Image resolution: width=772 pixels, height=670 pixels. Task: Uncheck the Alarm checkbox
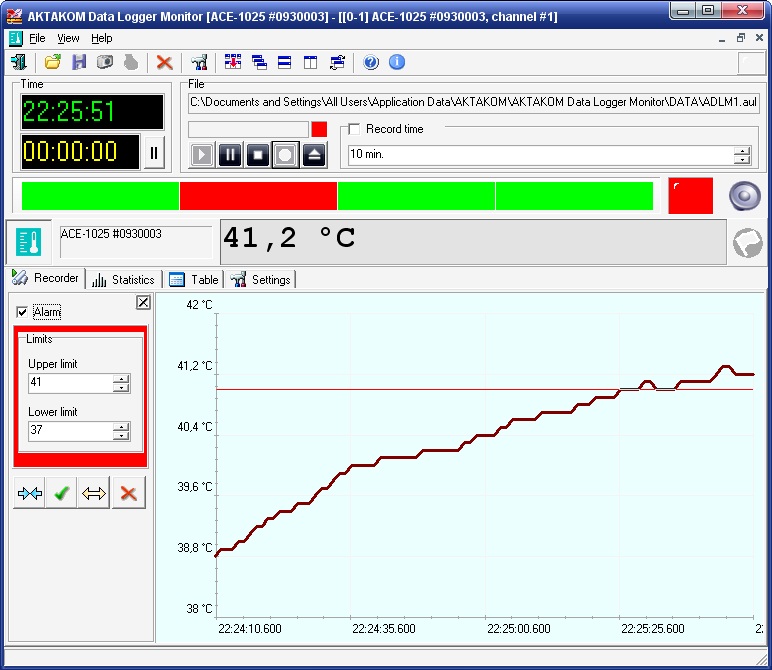(22, 312)
